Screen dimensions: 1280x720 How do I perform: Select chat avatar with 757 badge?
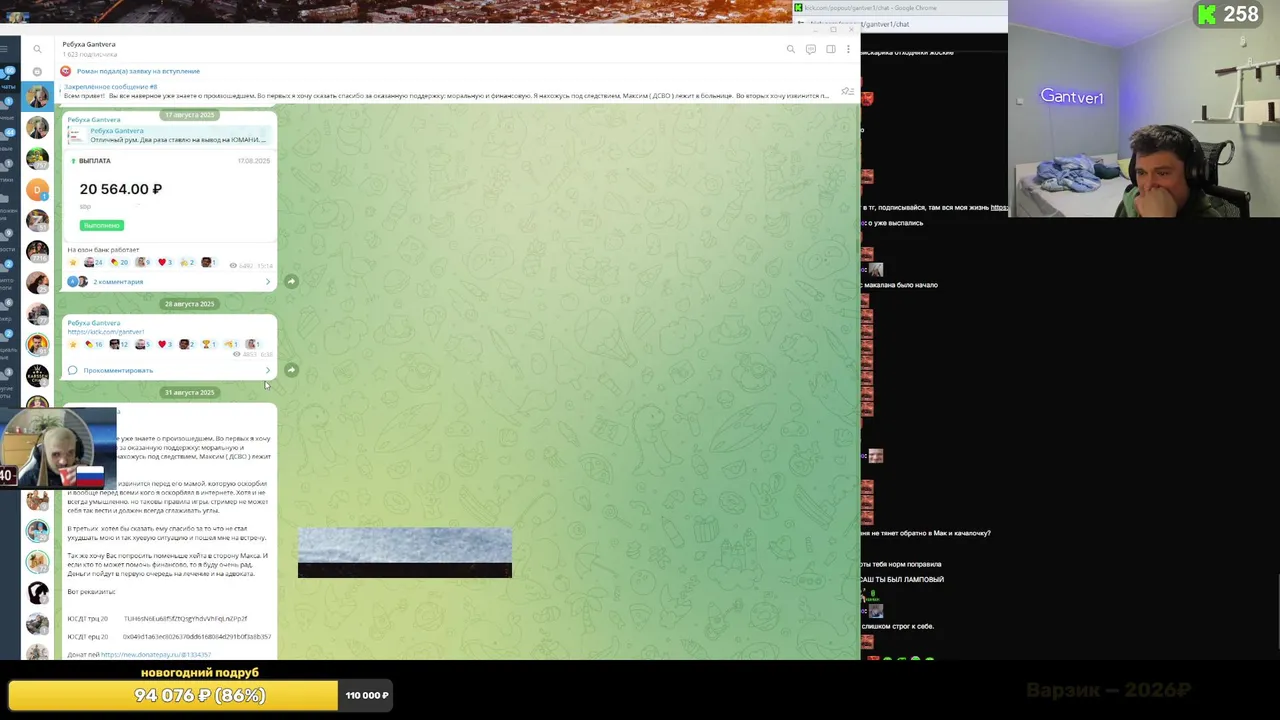37,158
